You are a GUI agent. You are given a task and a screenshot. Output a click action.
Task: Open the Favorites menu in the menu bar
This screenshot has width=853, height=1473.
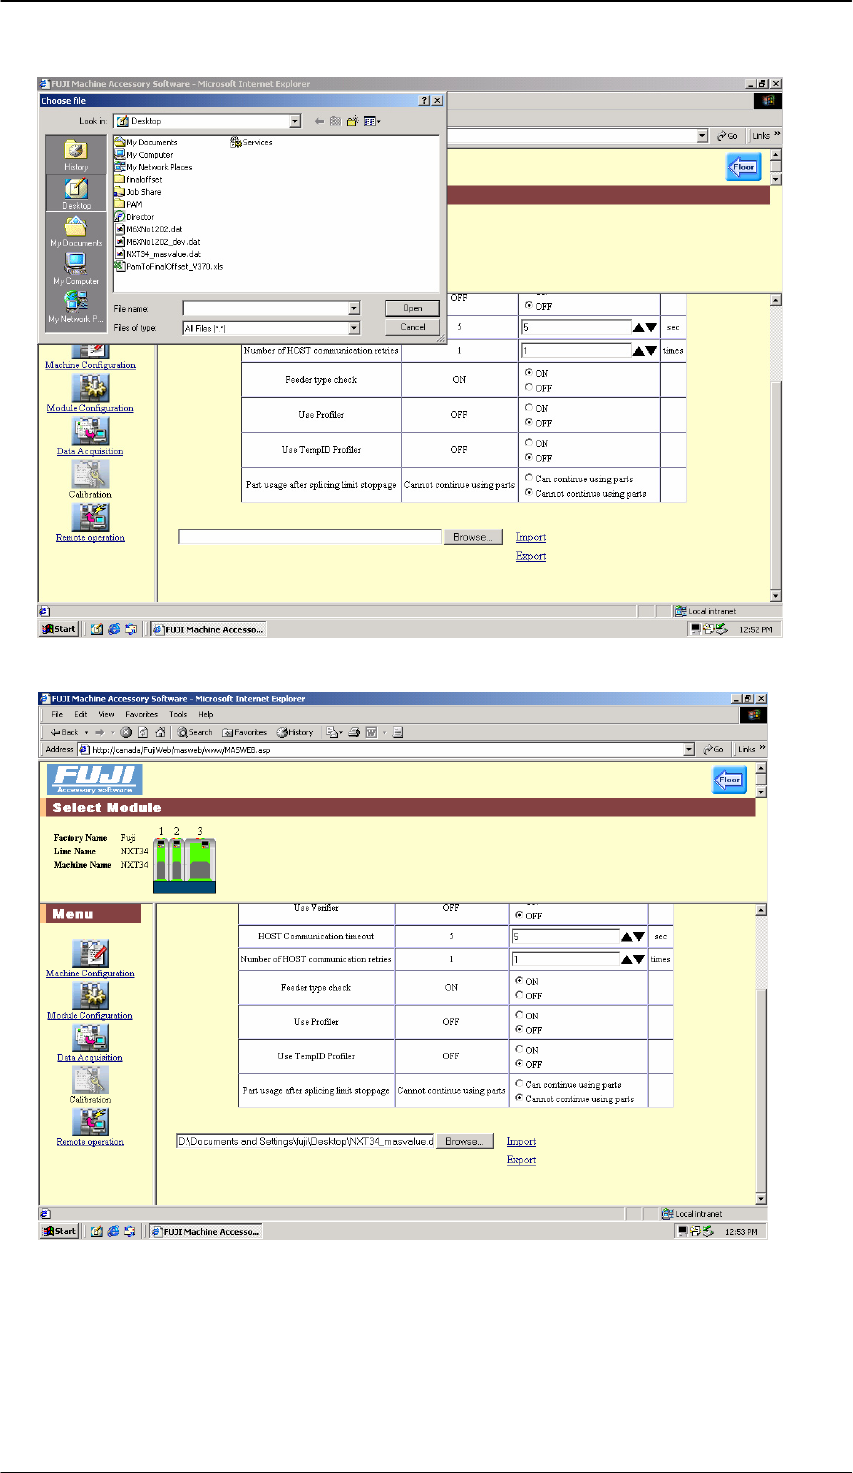point(142,714)
